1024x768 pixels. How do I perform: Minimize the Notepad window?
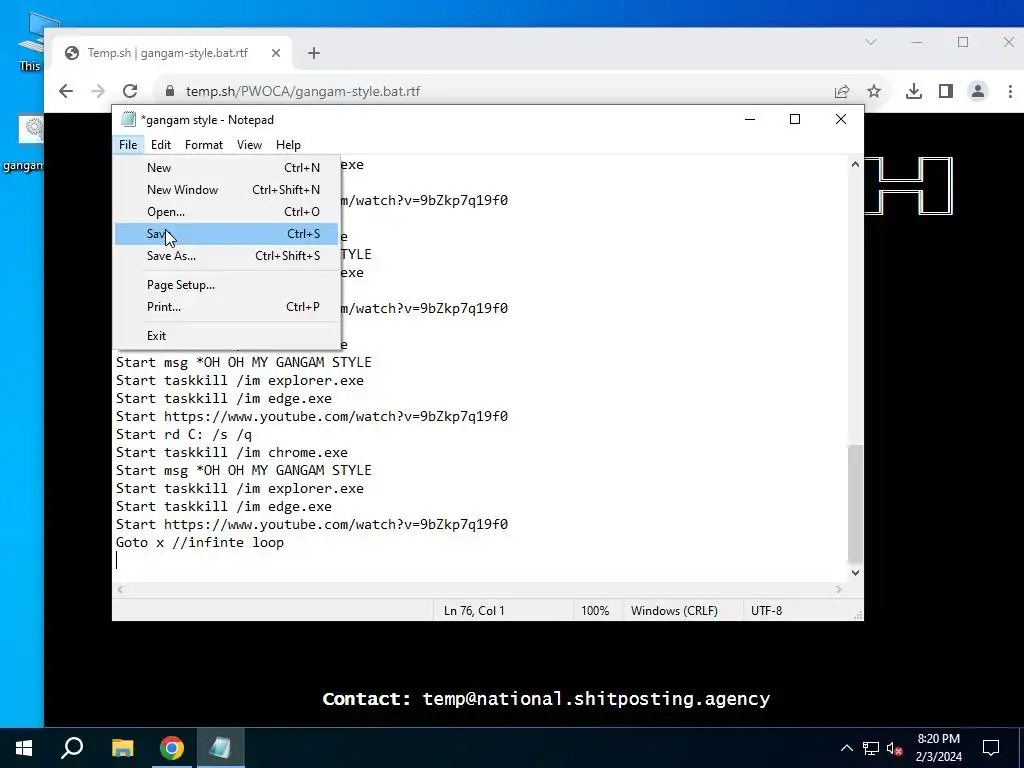coord(750,120)
